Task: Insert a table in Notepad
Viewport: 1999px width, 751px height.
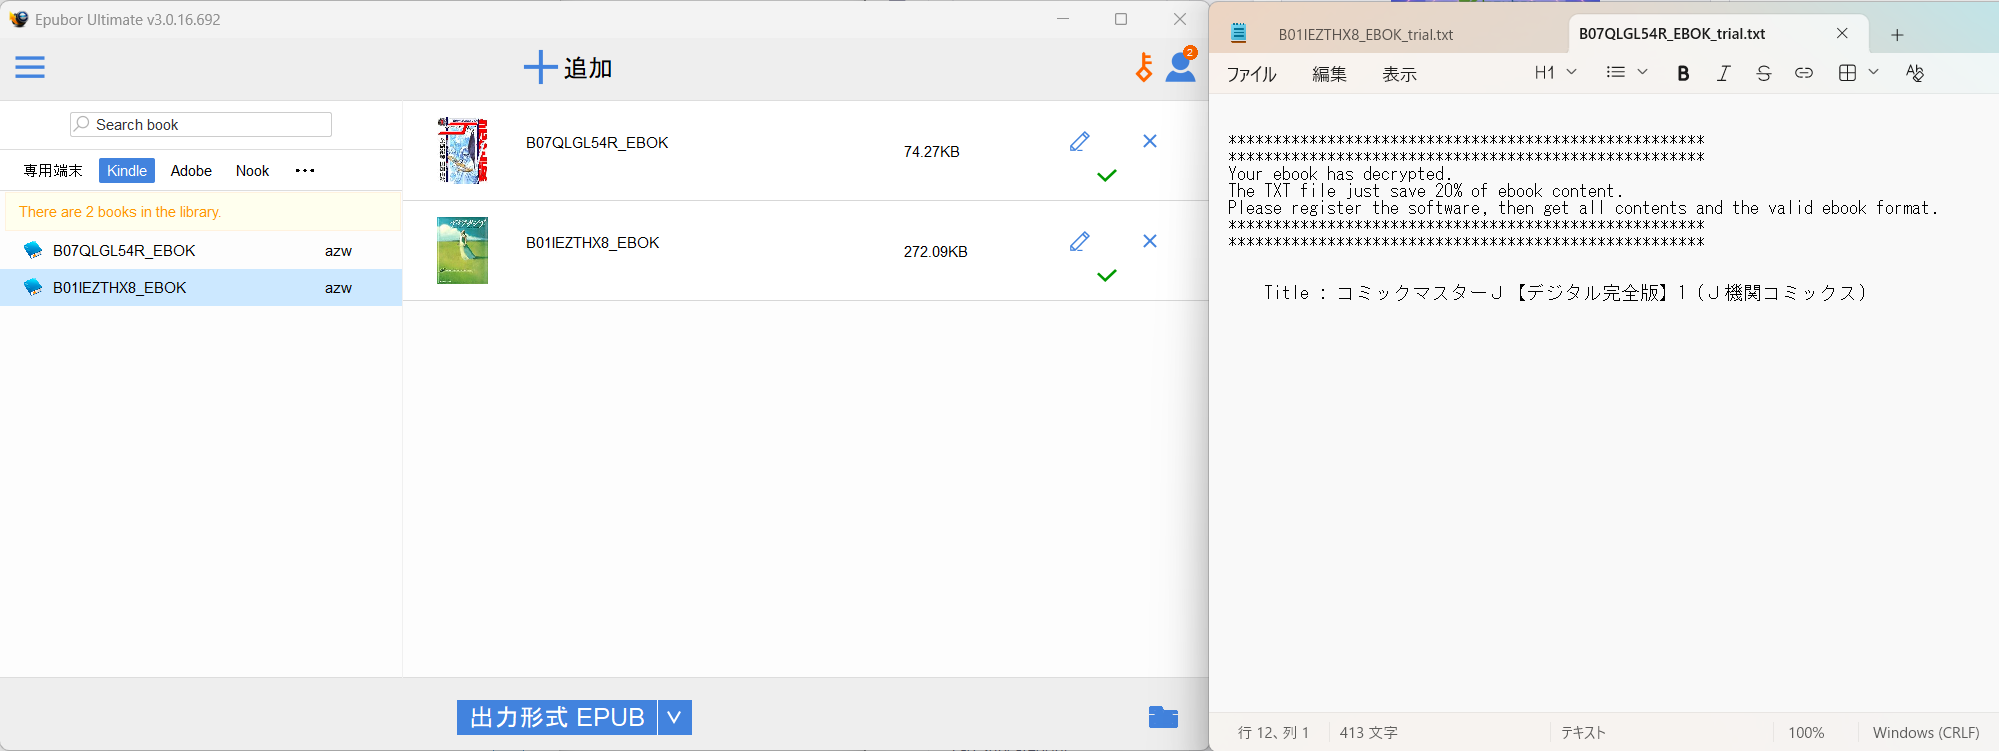Action: point(1847,73)
